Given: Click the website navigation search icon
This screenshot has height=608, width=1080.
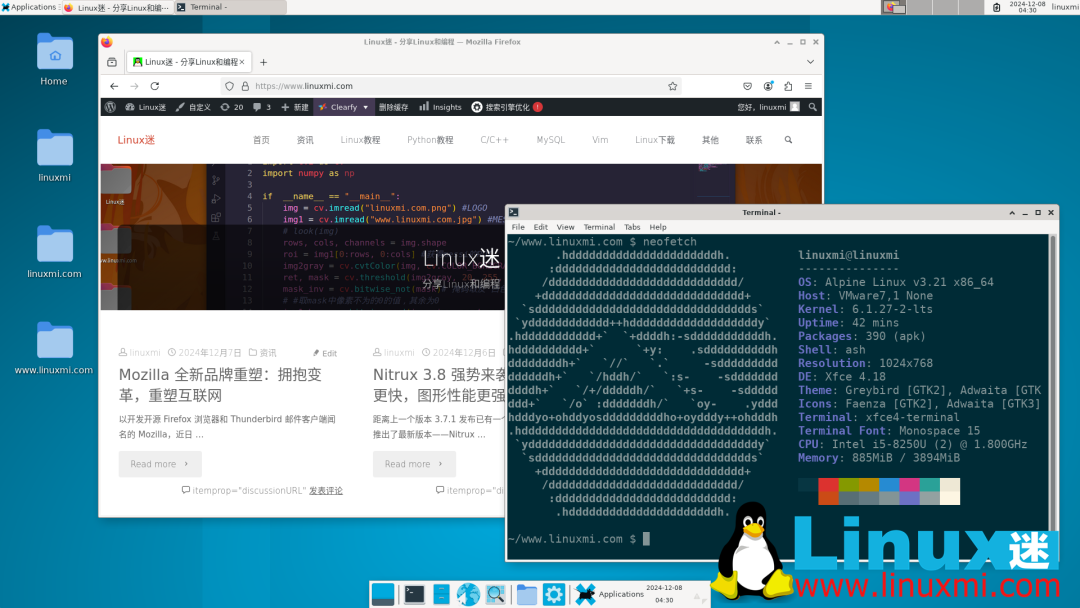Looking at the screenshot, I should click(788, 140).
